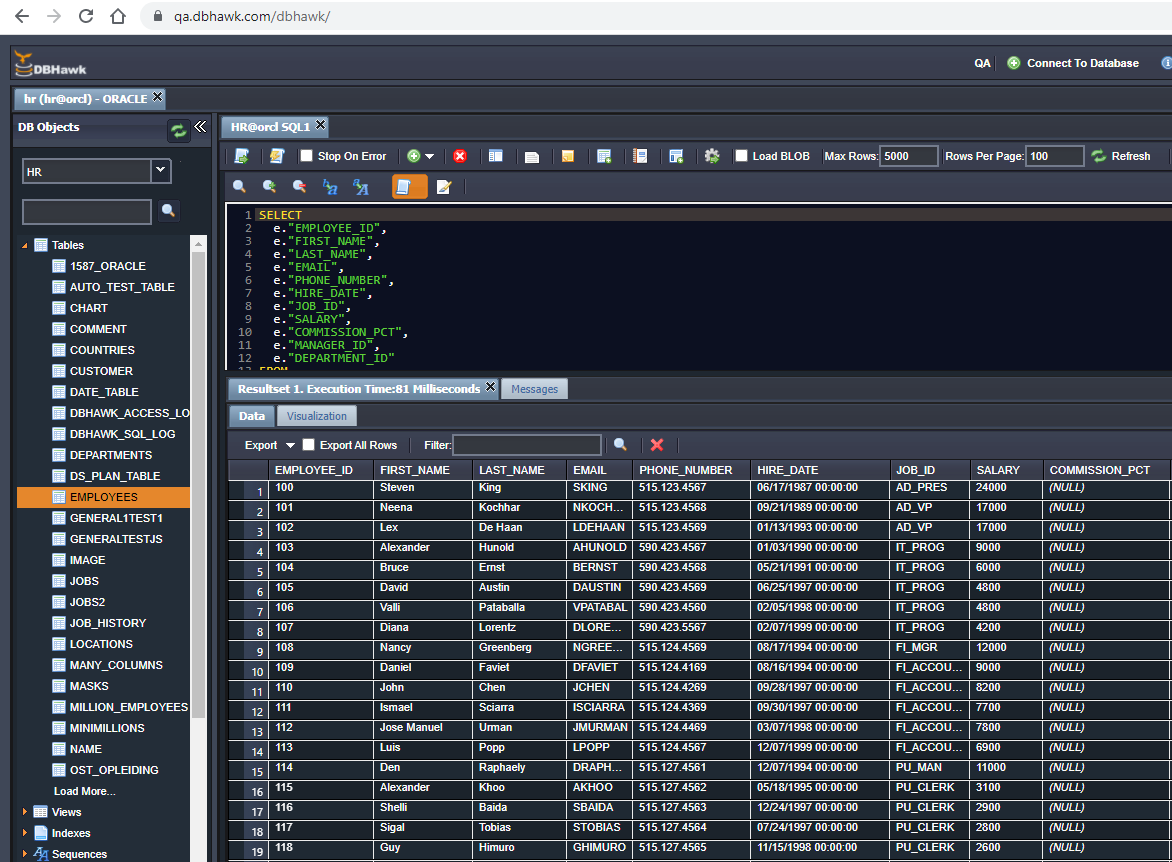This screenshot has width=1172, height=862.
Task: Click the Execute SQL script icon
Action: (x=241, y=156)
